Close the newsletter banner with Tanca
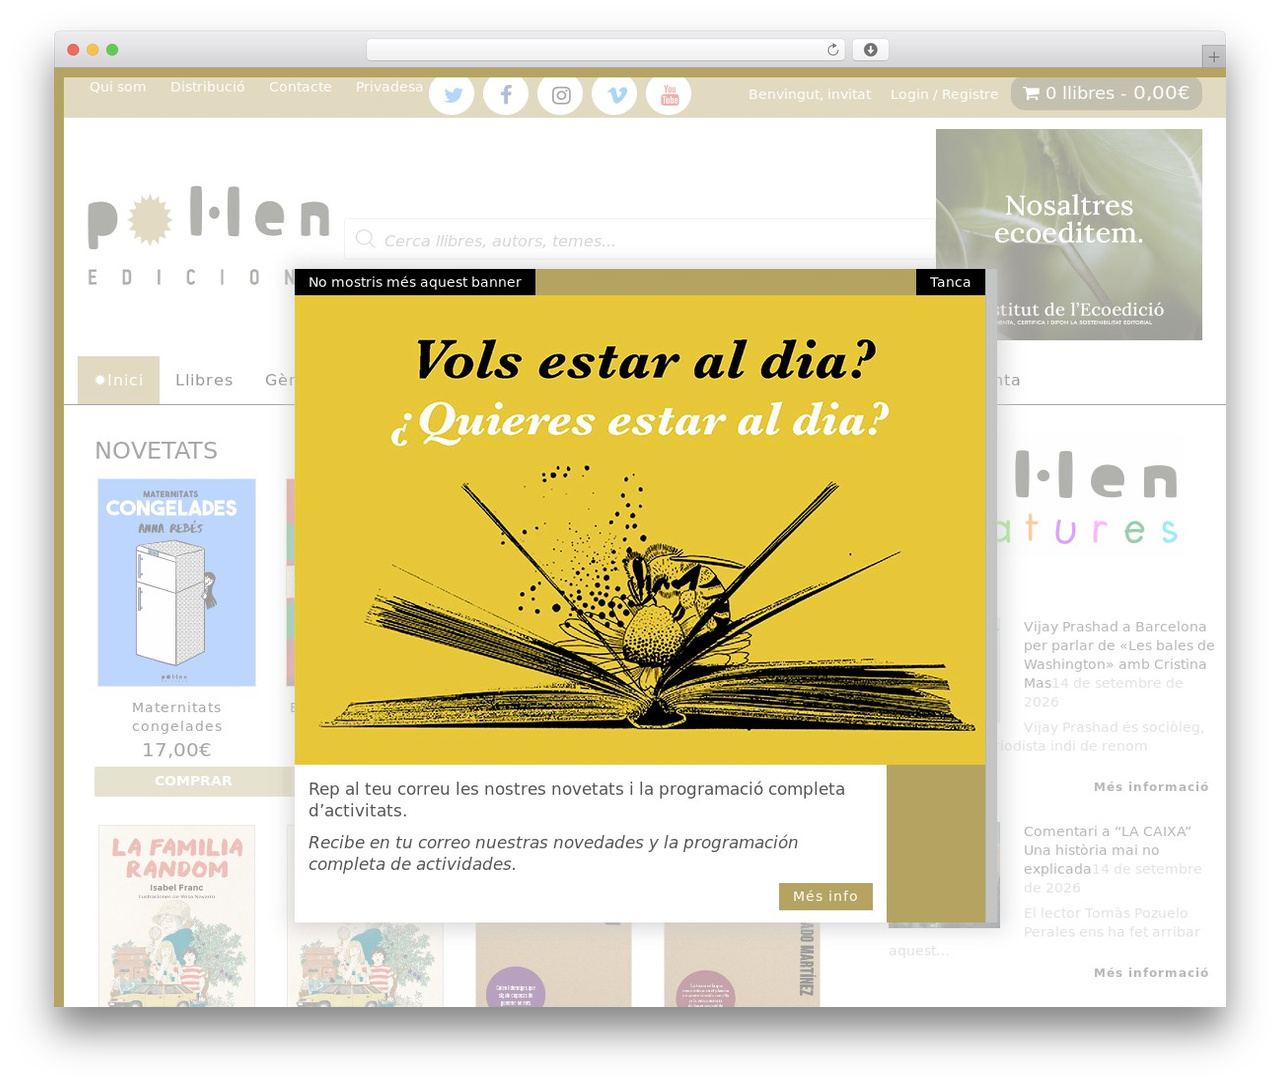This screenshot has width=1280, height=1084. (x=950, y=282)
